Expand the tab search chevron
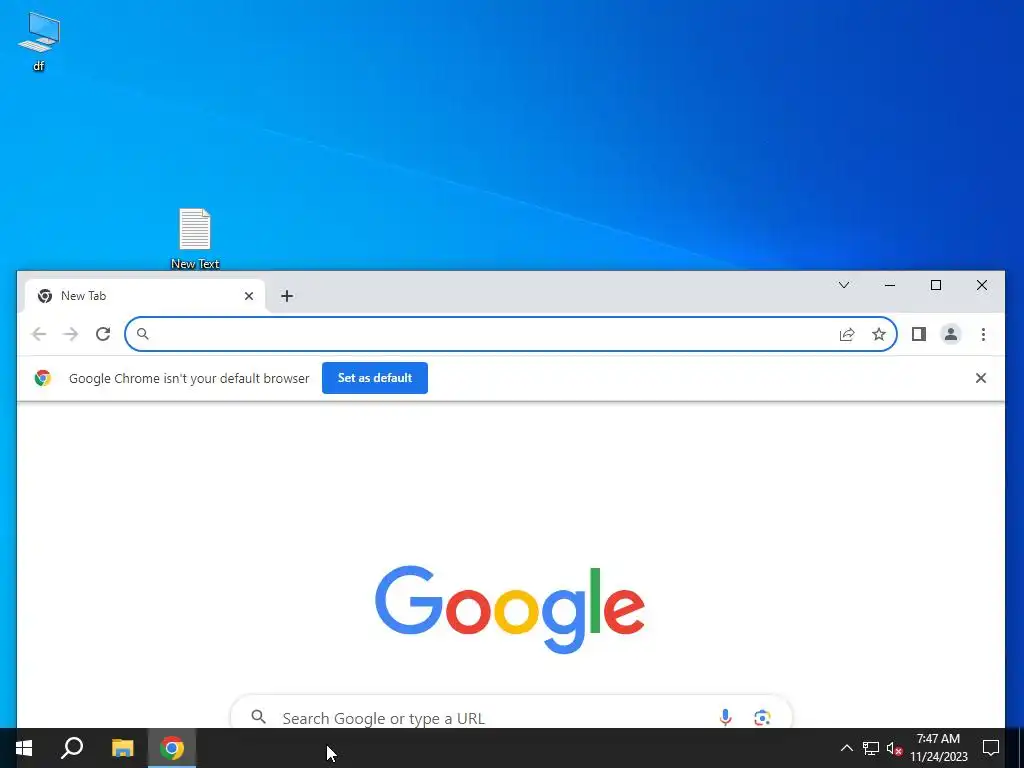 [x=844, y=285]
